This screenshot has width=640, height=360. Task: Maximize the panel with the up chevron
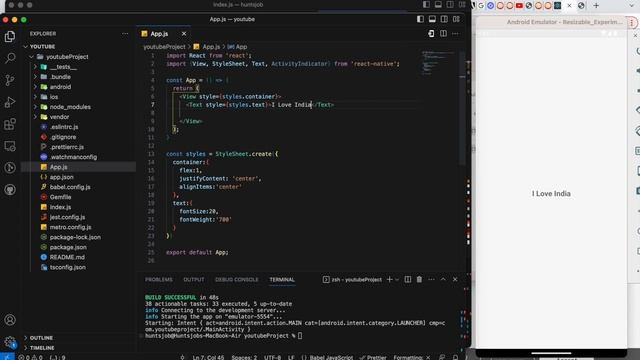tap(443, 280)
